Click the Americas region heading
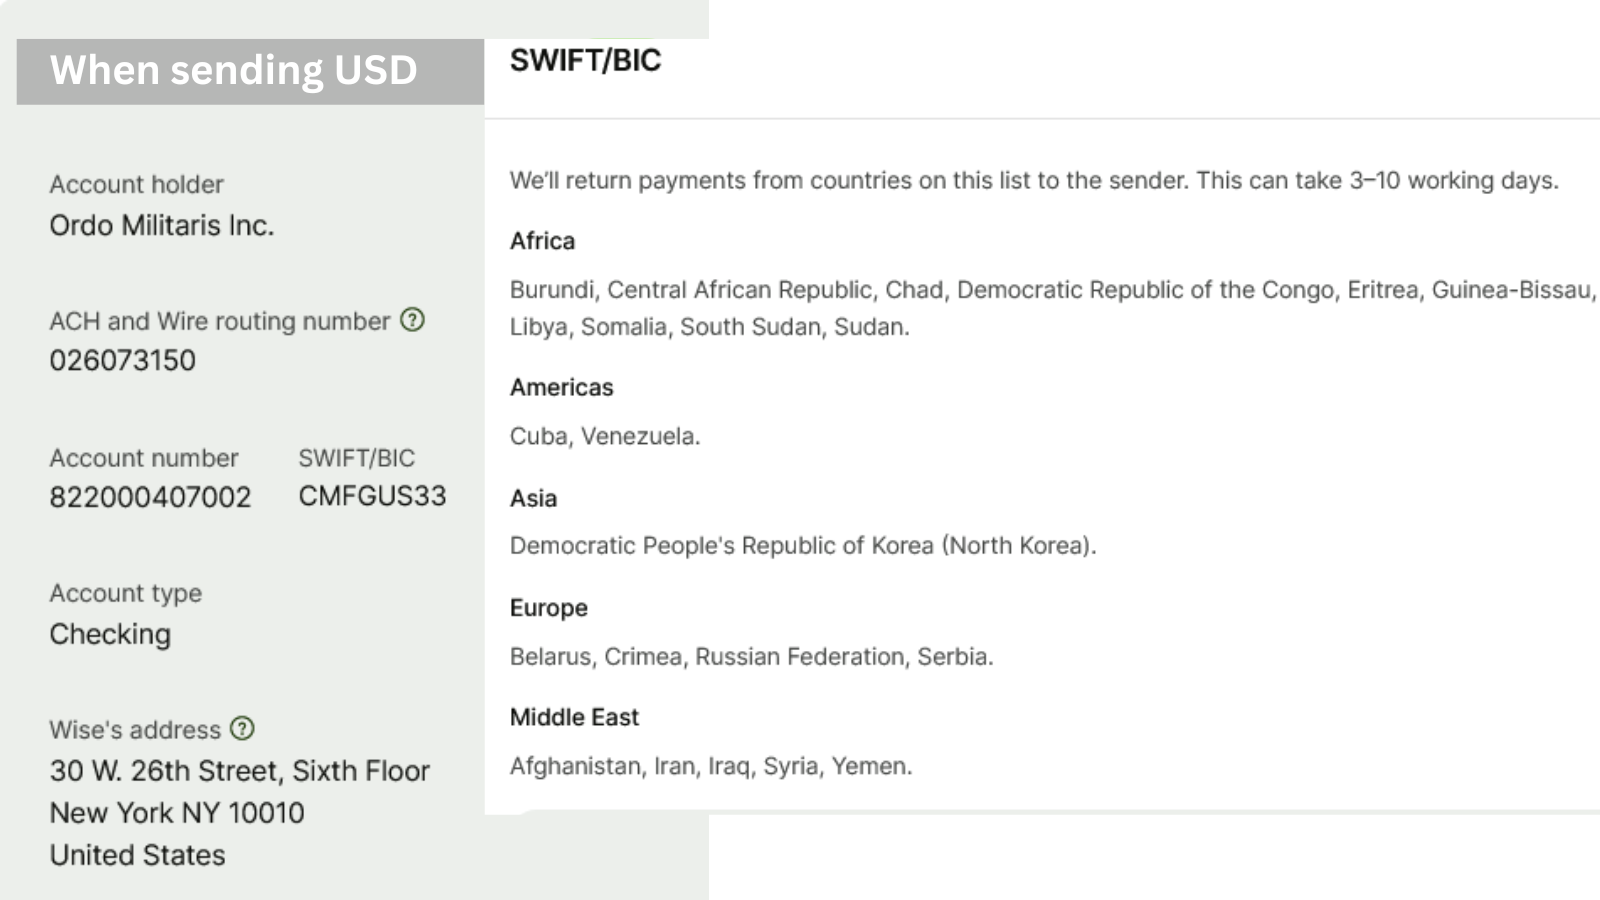 click(x=561, y=387)
